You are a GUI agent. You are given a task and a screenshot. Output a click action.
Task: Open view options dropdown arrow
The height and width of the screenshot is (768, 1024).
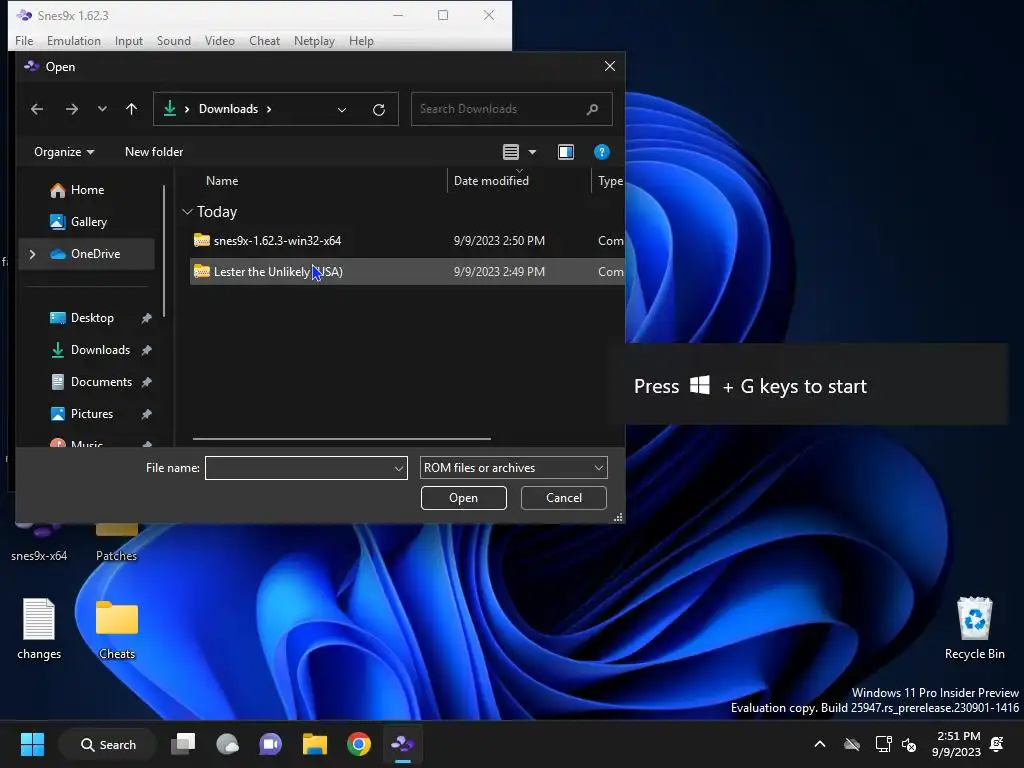tap(532, 152)
